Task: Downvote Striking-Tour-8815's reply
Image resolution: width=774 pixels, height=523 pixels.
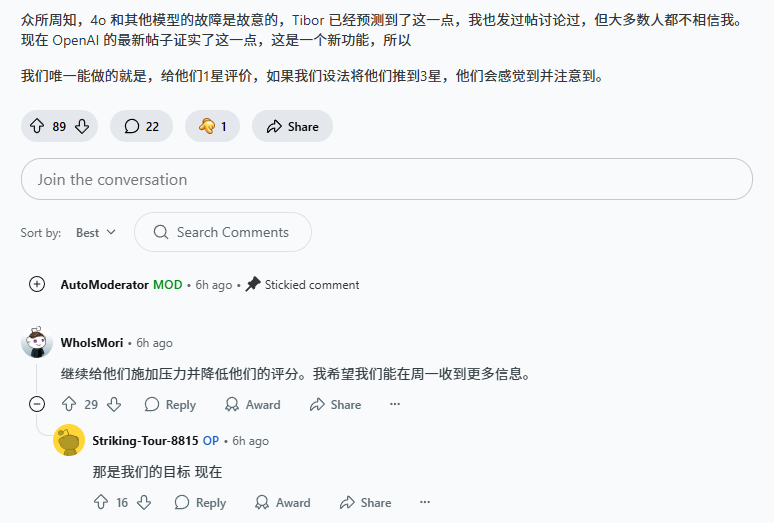Action: coord(146,502)
